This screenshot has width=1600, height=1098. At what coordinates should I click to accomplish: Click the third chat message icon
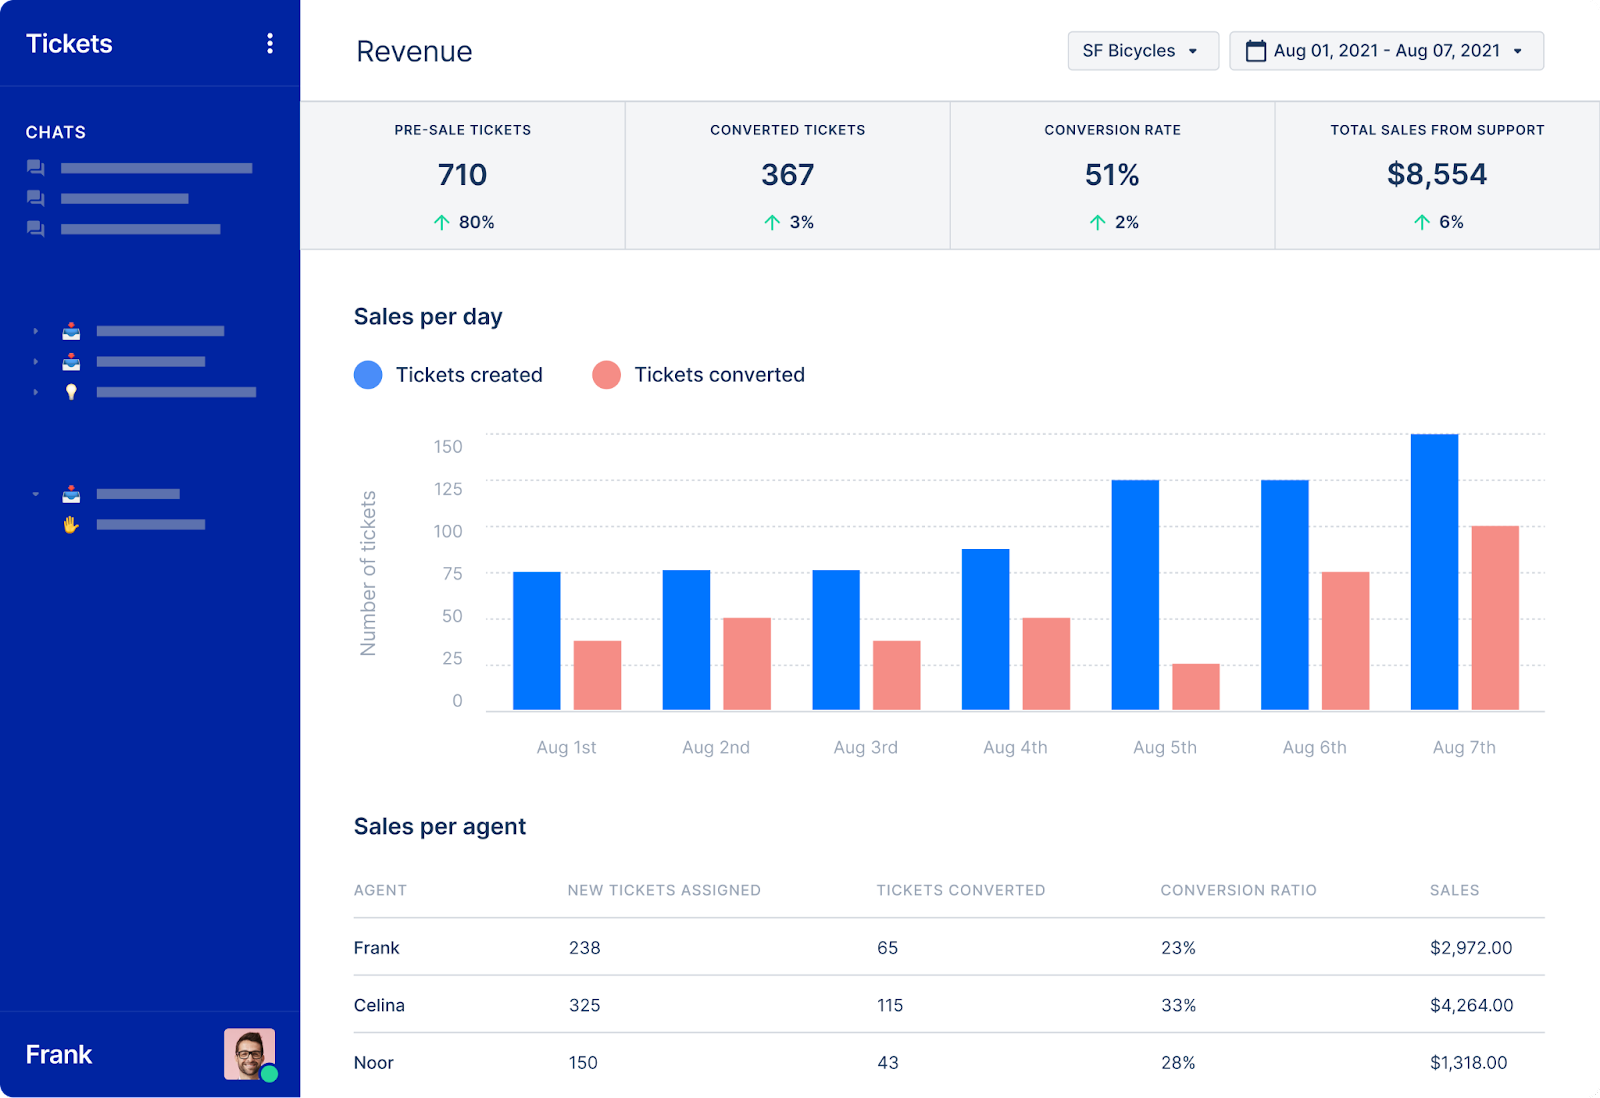pyautogui.click(x=36, y=229)
